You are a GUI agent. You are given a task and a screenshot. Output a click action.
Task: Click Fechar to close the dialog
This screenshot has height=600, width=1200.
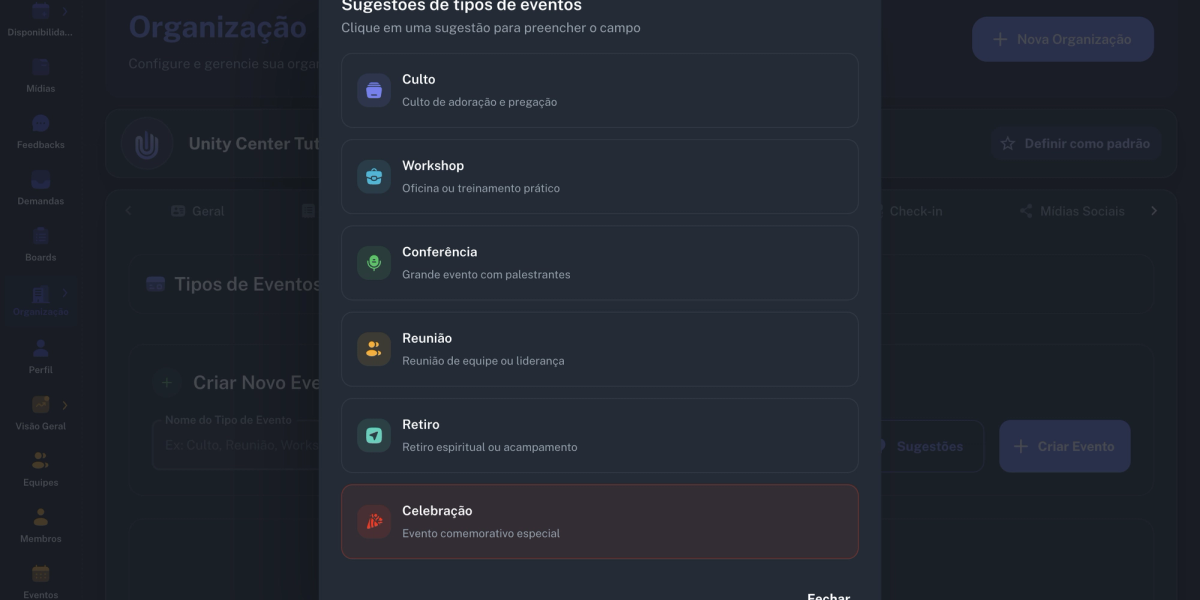(828, 594)
